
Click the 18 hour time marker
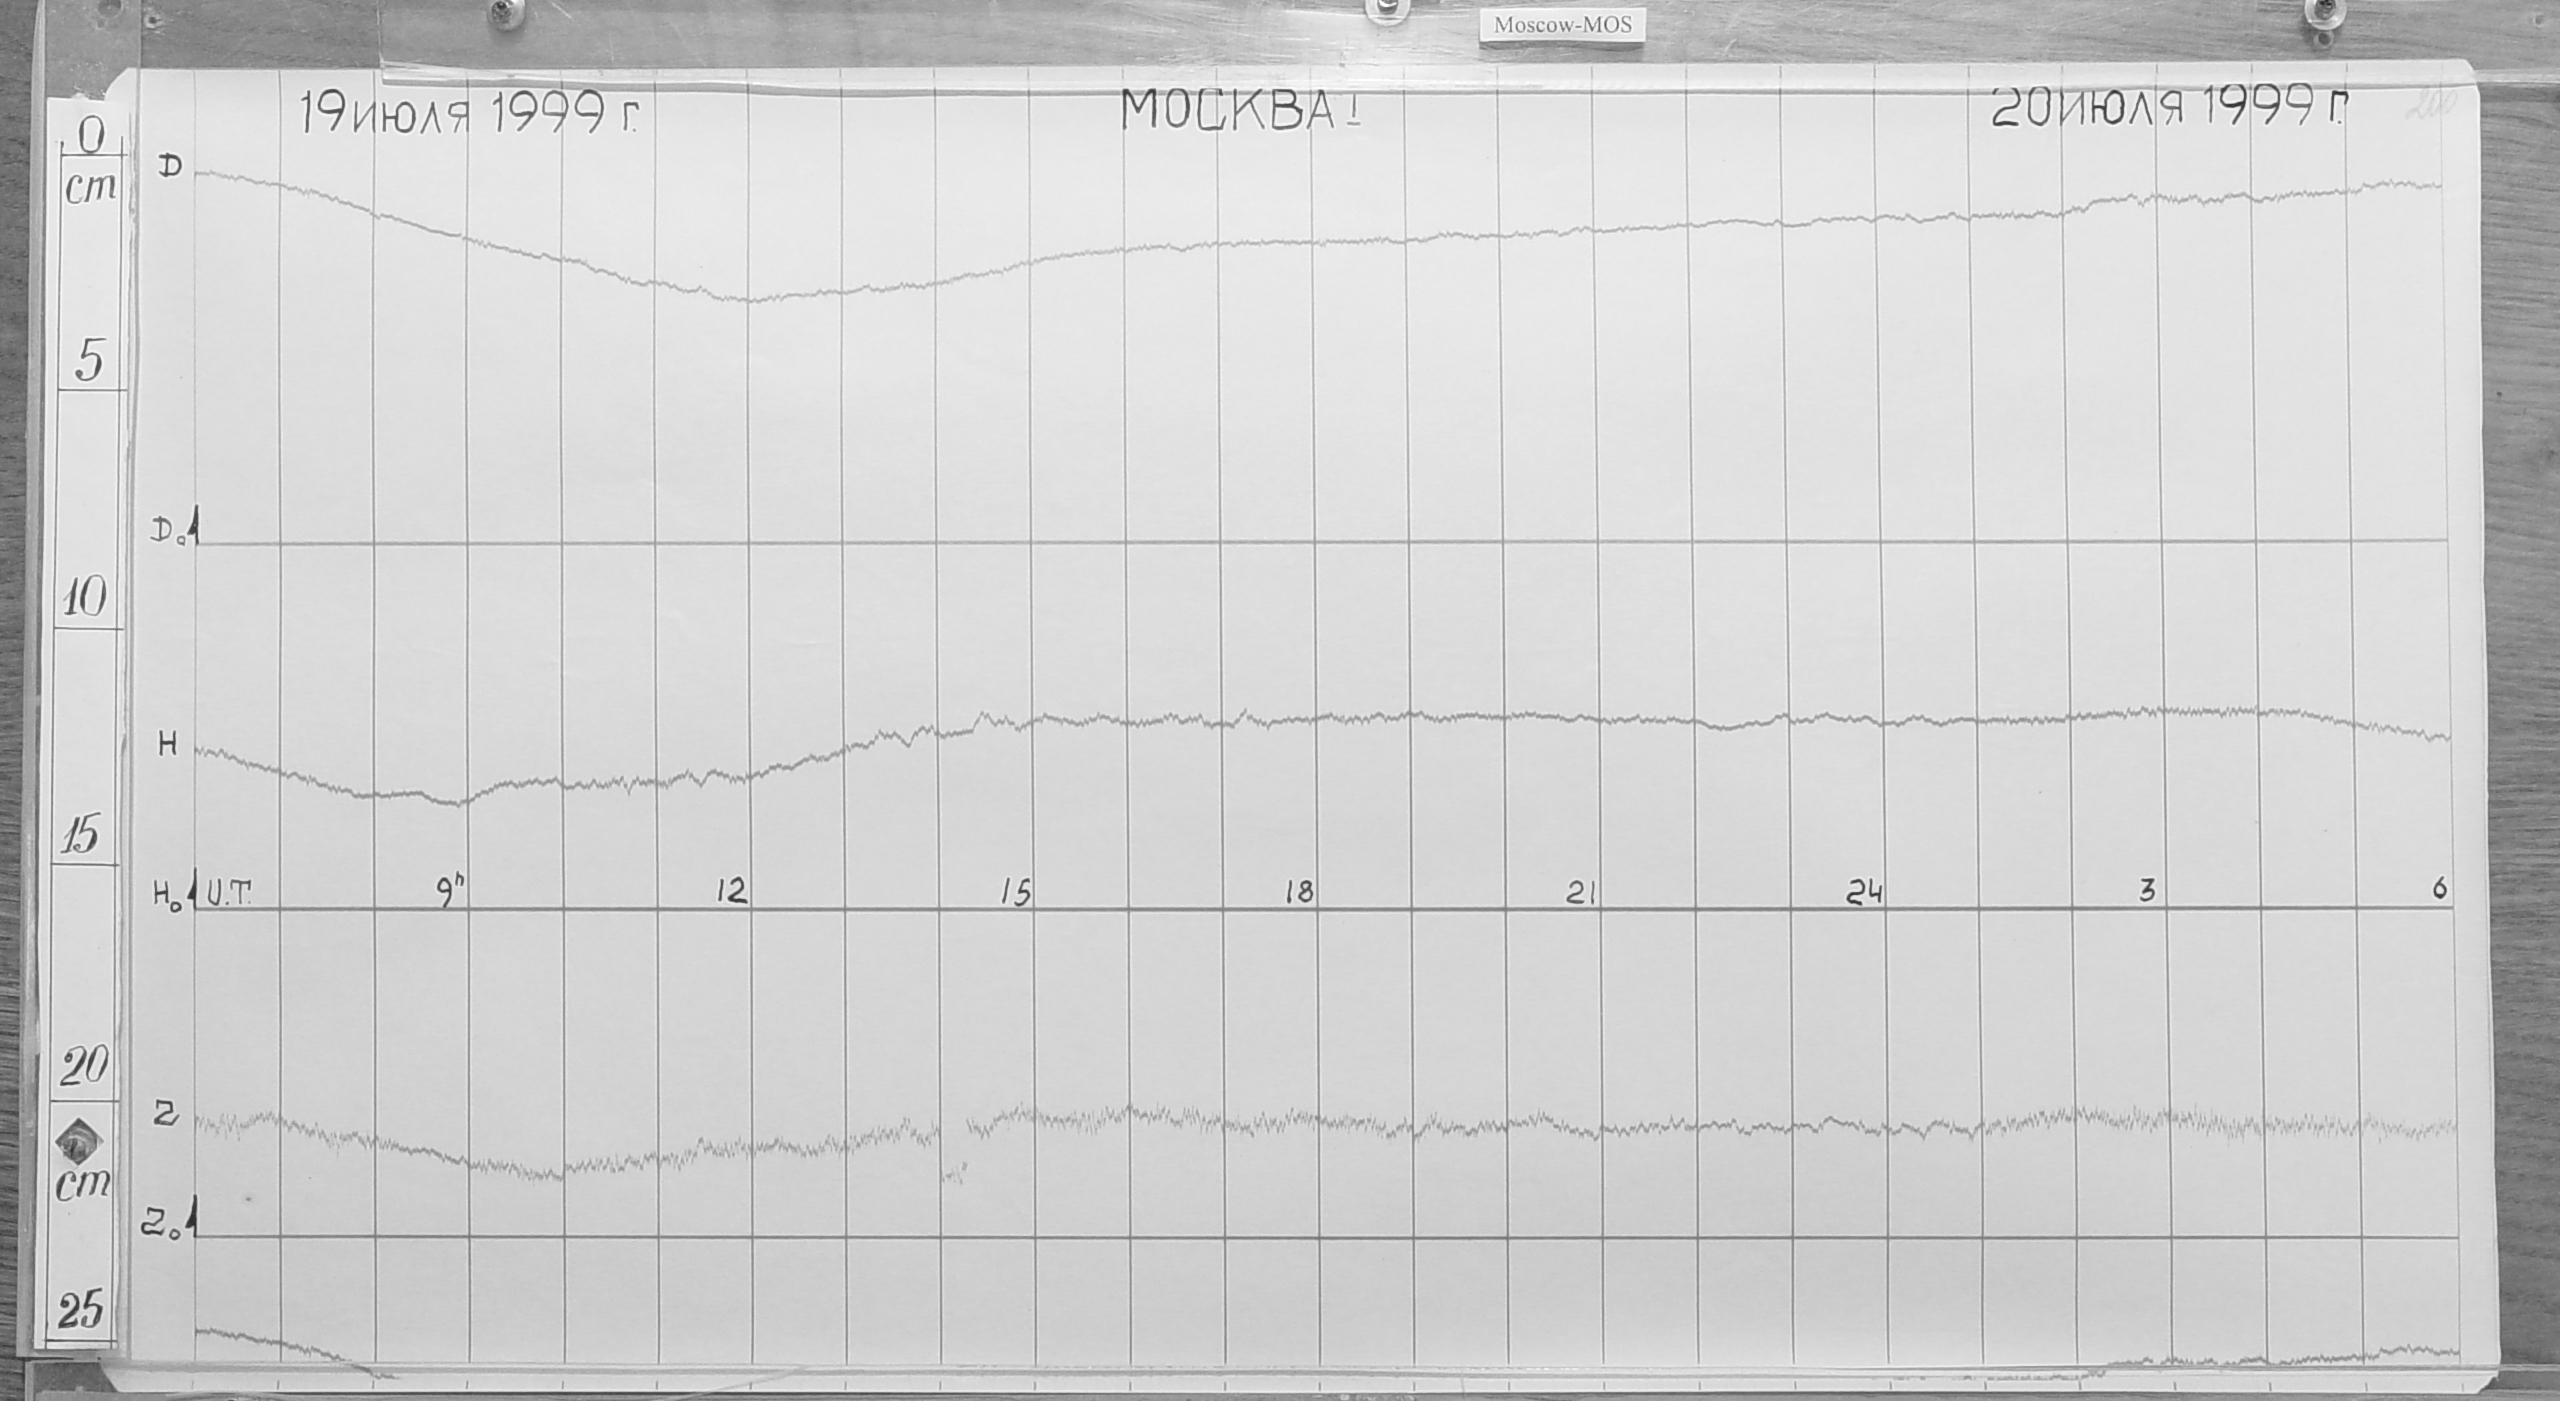click(1298, 892)
